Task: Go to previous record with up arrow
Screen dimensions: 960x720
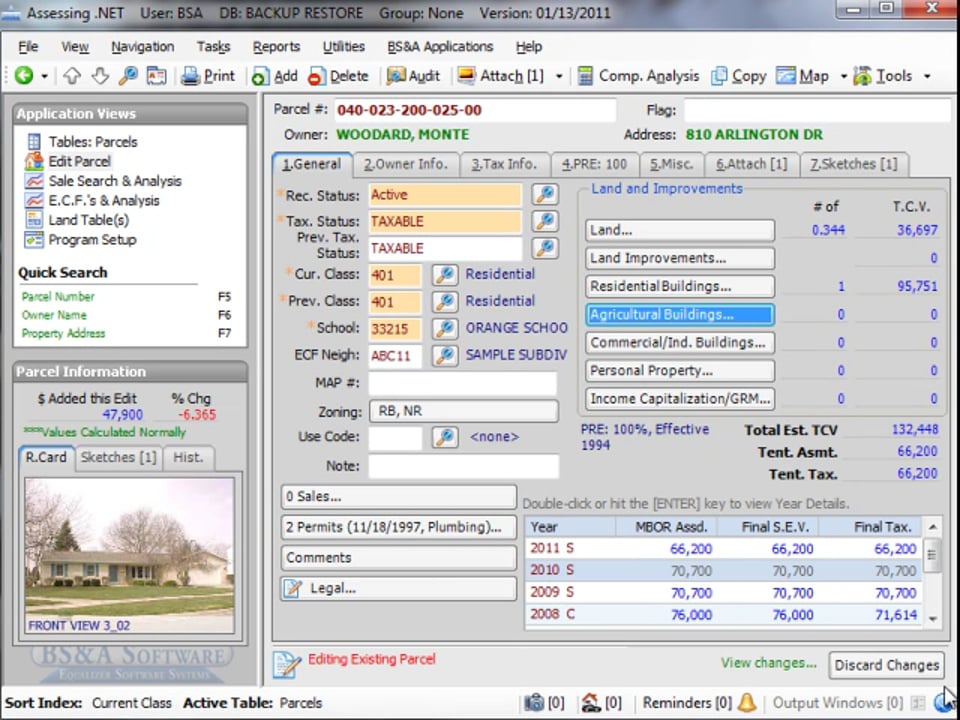Action: tap(72, 76)
